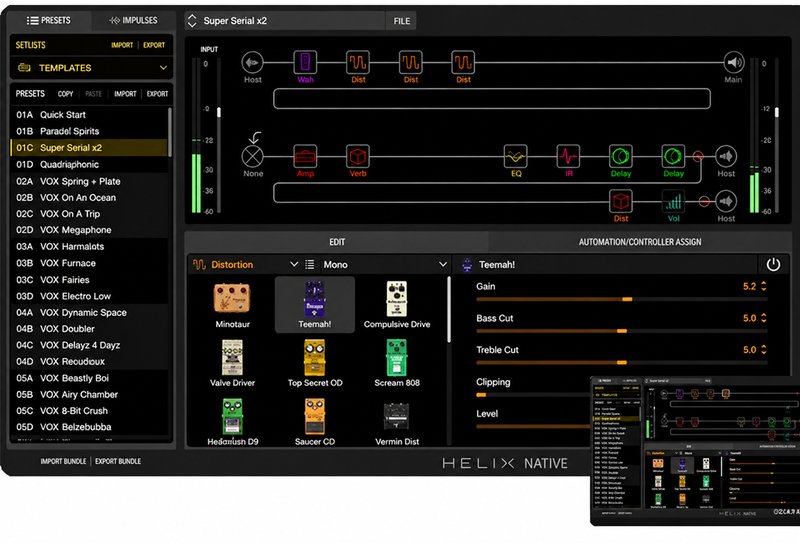Image resolution: width=800 pixels, height=543 pixels.
Task: Choose the Scream 808 pedal
Action: coord(397,363)
